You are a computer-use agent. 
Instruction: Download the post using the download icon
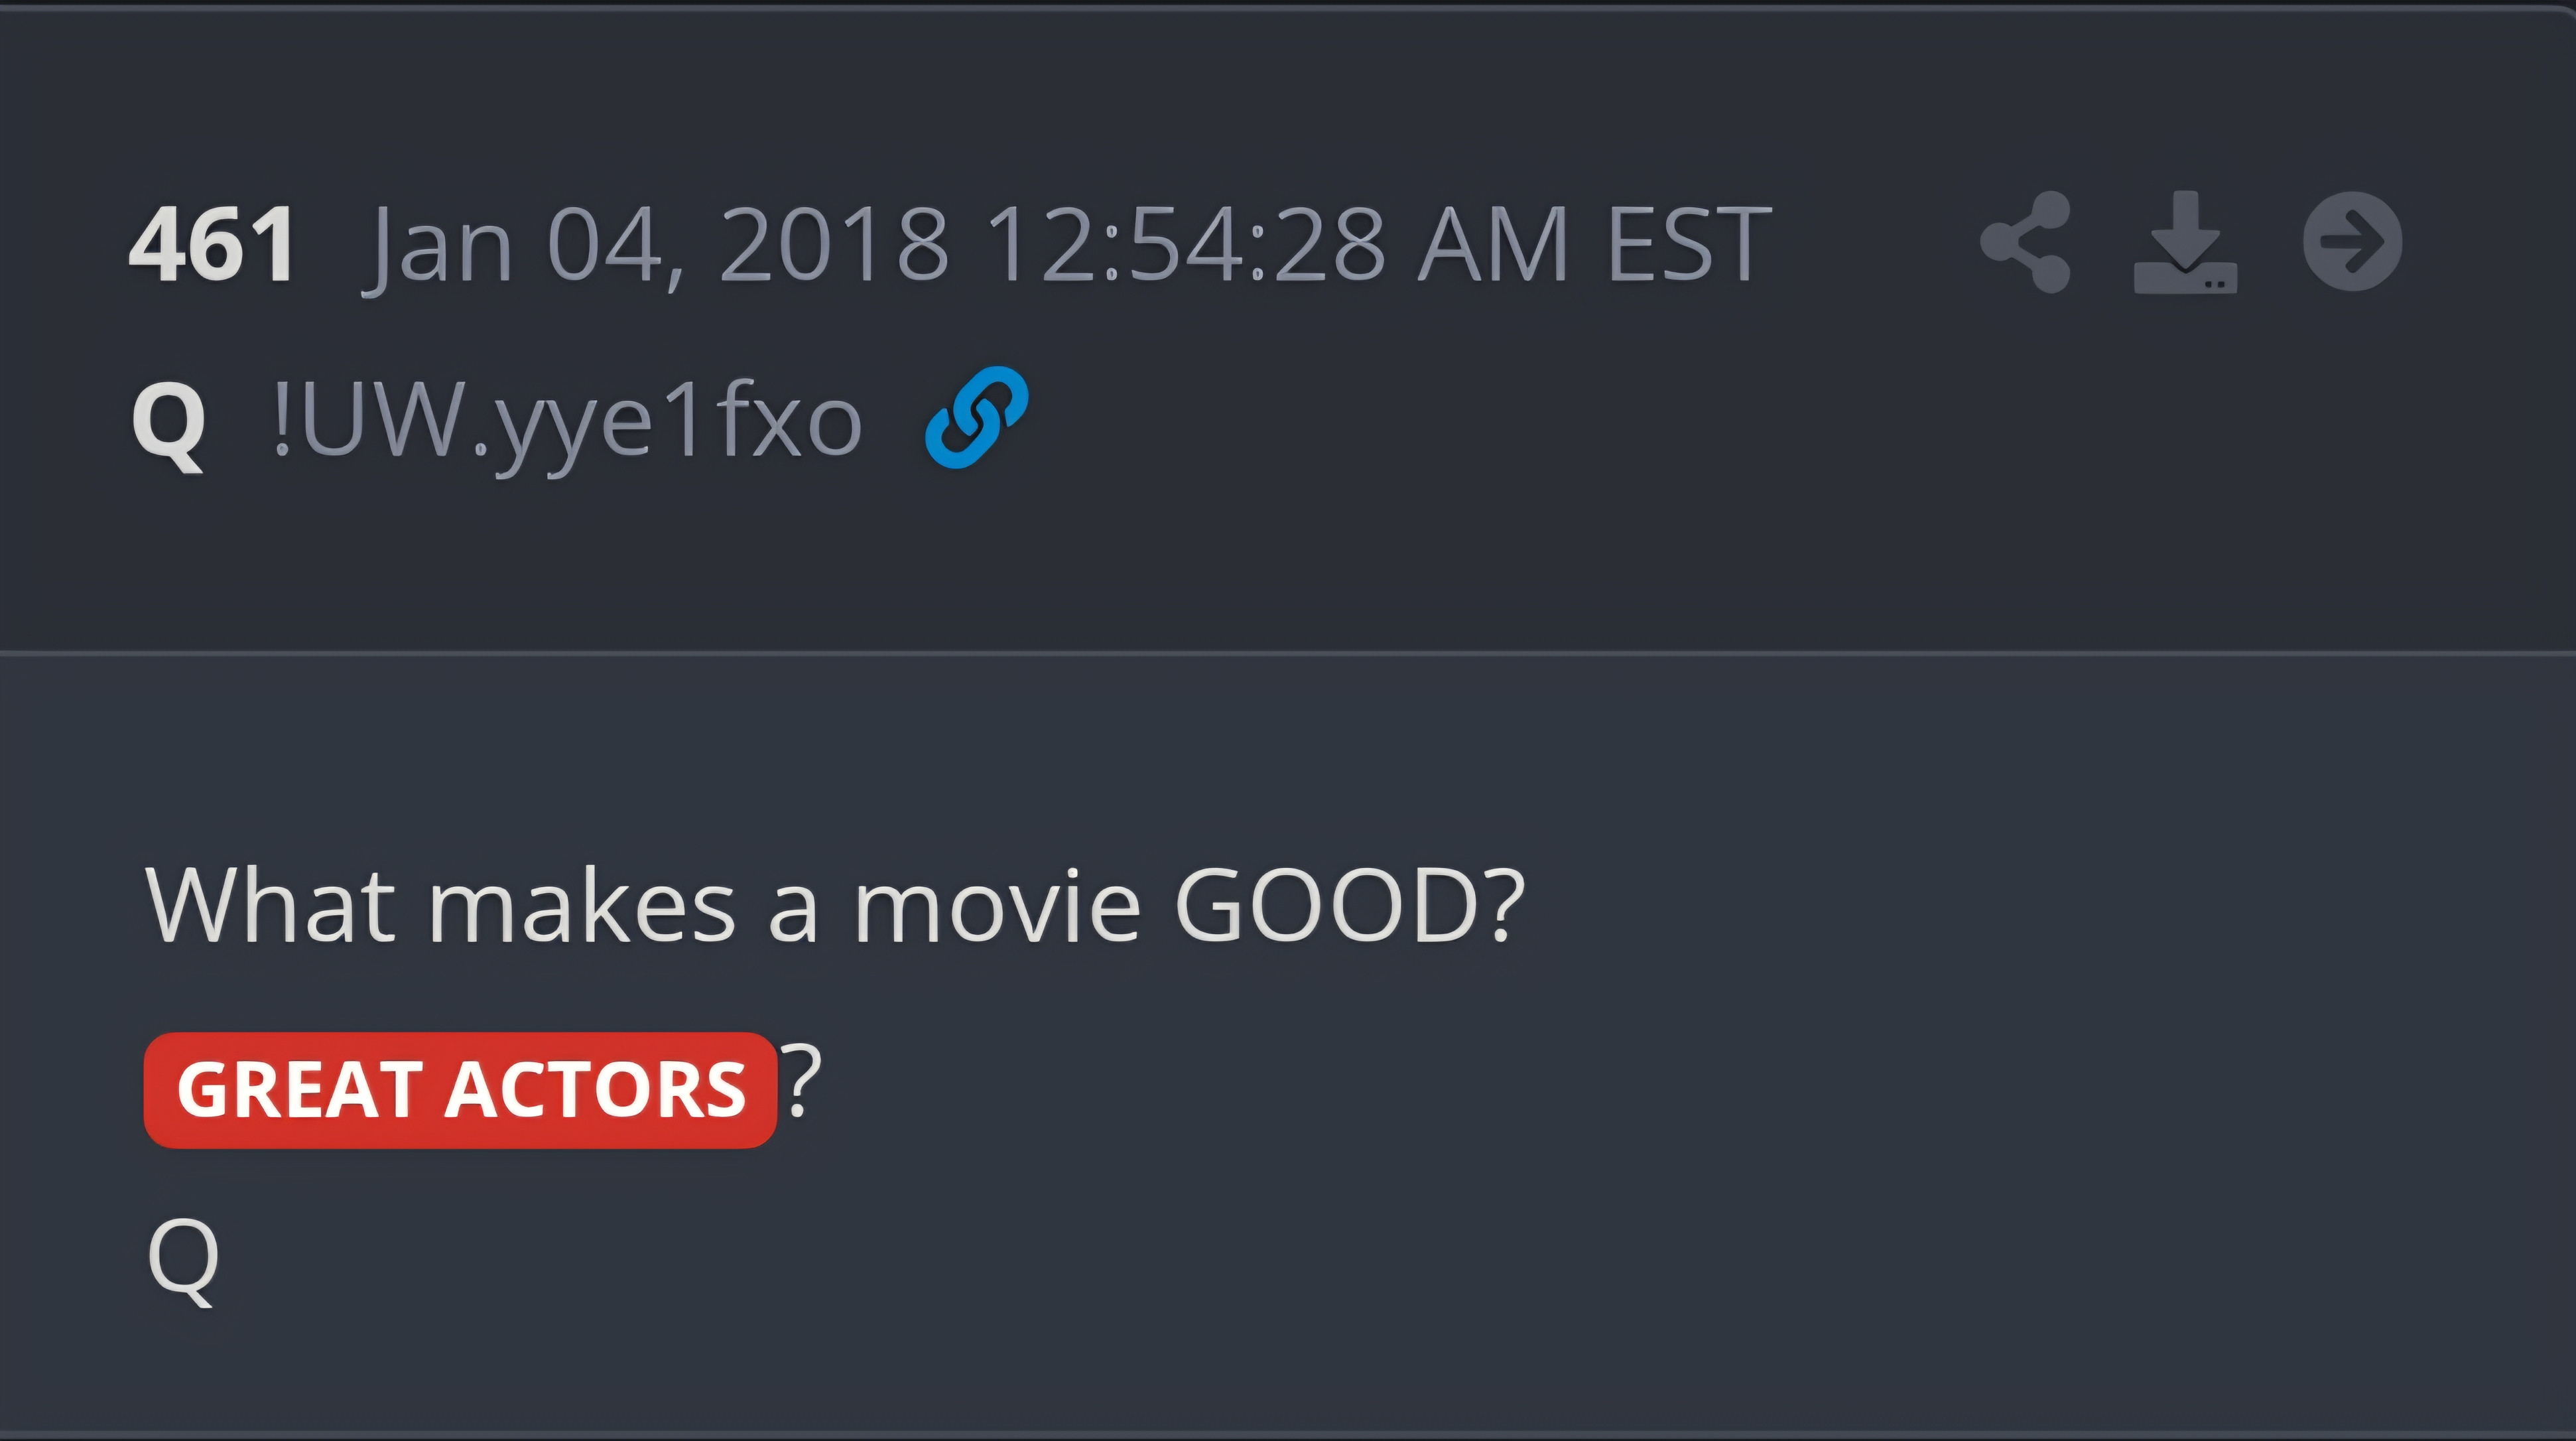2185,242
